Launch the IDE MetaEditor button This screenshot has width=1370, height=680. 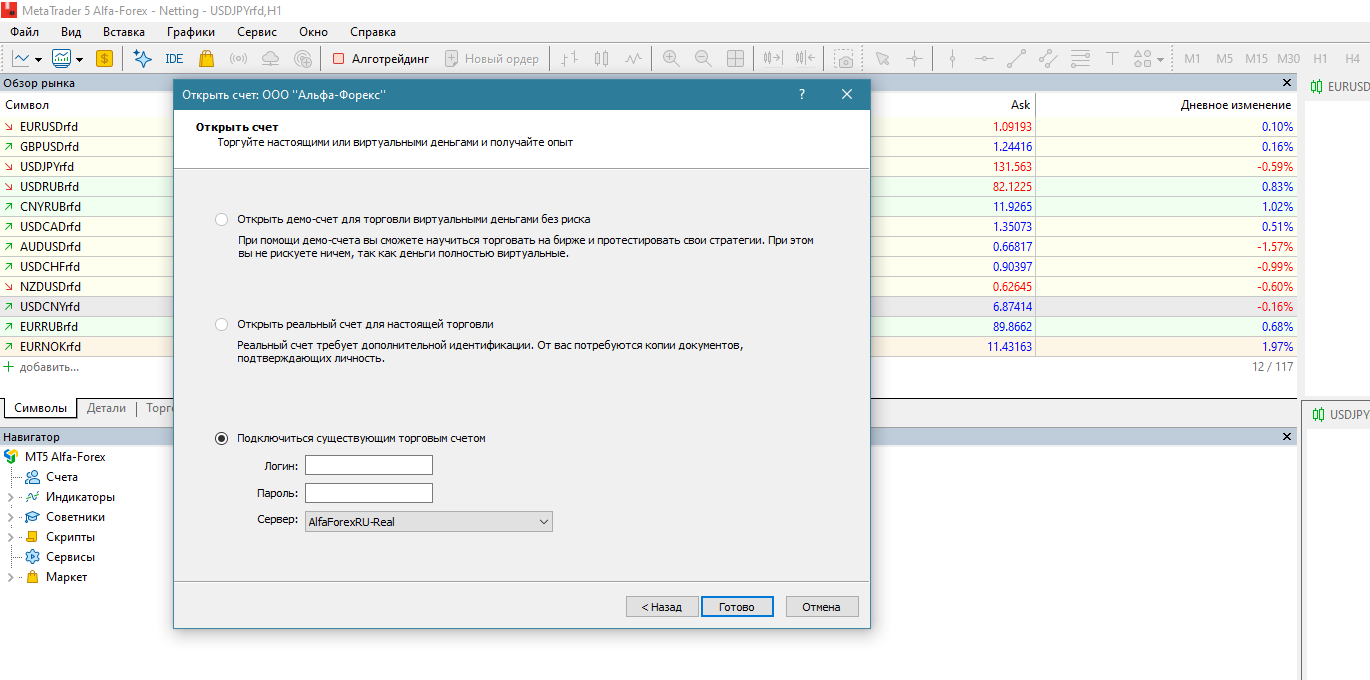(174, 59)
